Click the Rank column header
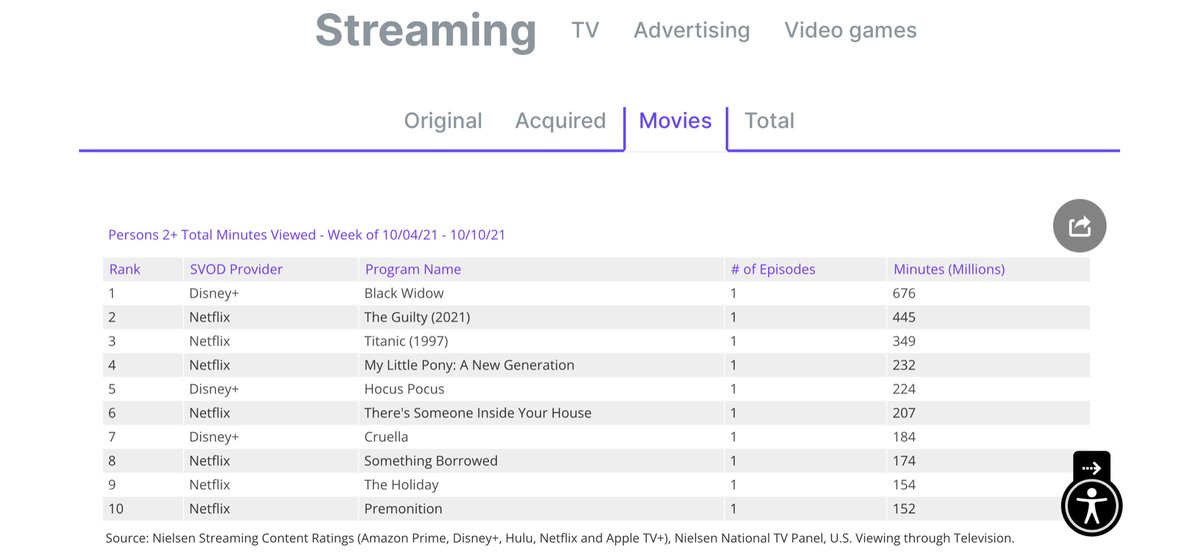1199x554 pixels. [x=125, y=269]
